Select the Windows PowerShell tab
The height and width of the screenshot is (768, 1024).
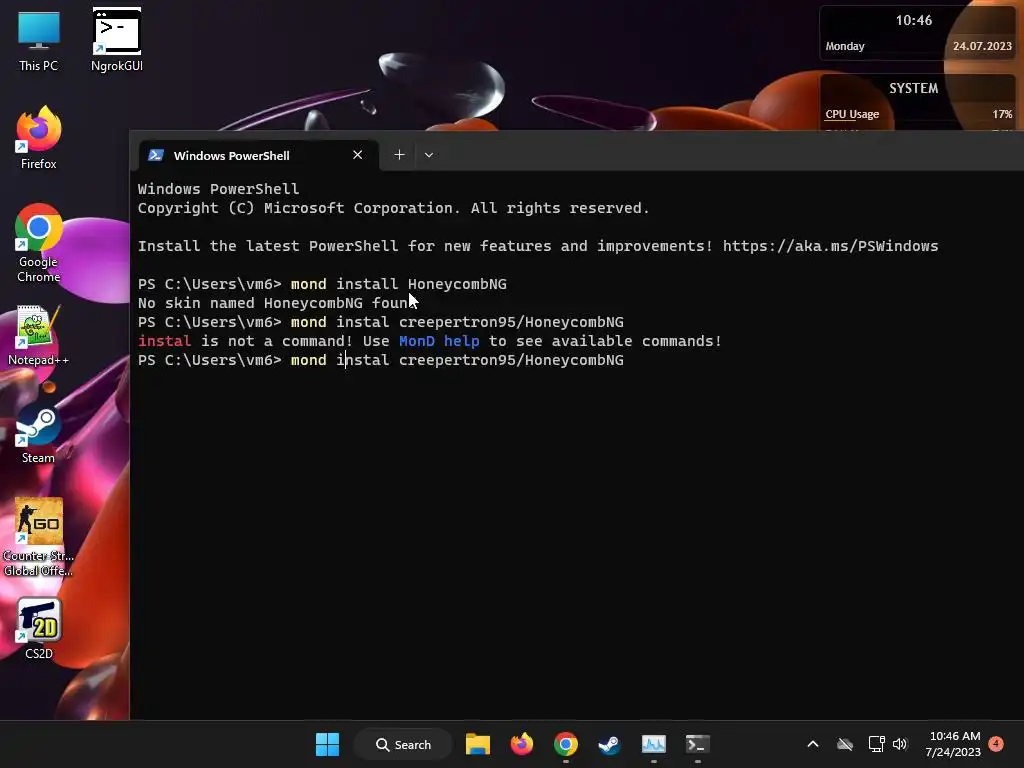point(259,155)
